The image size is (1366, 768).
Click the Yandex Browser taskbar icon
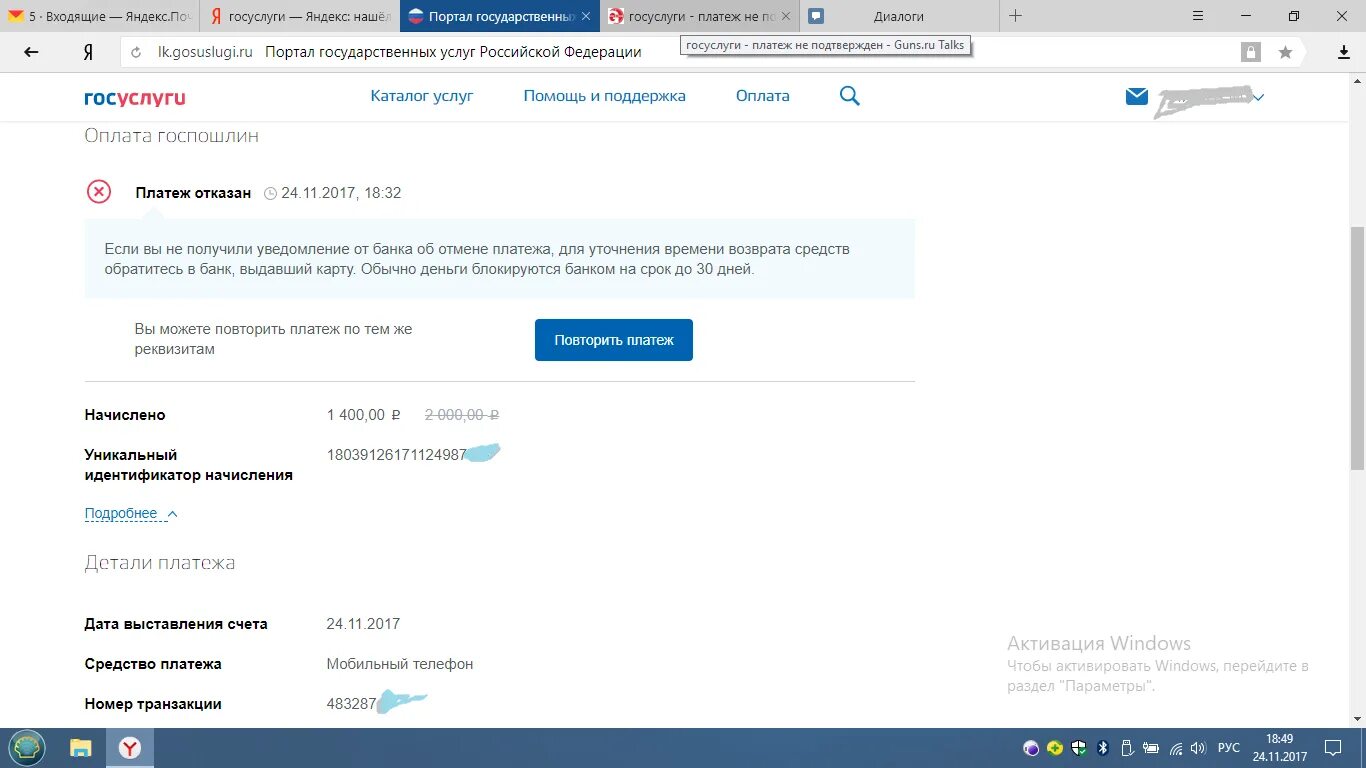pos(130,748)
